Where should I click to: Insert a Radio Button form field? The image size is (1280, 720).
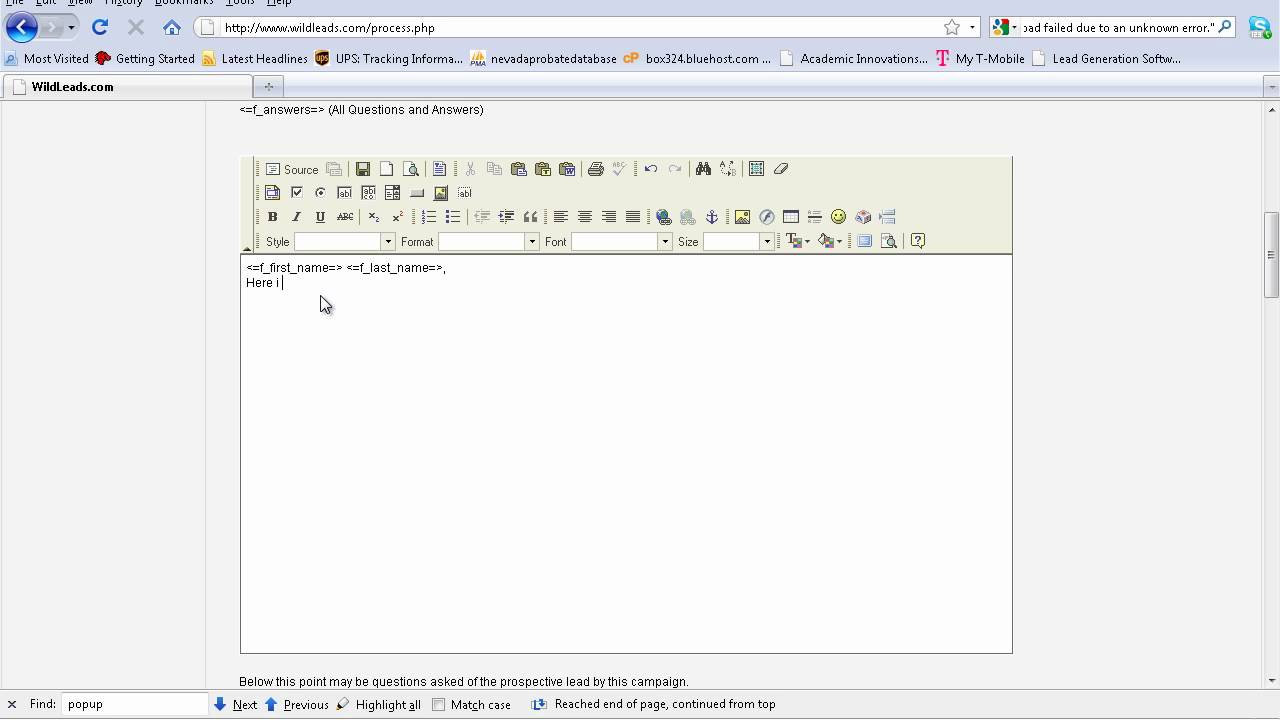(320, 193)
